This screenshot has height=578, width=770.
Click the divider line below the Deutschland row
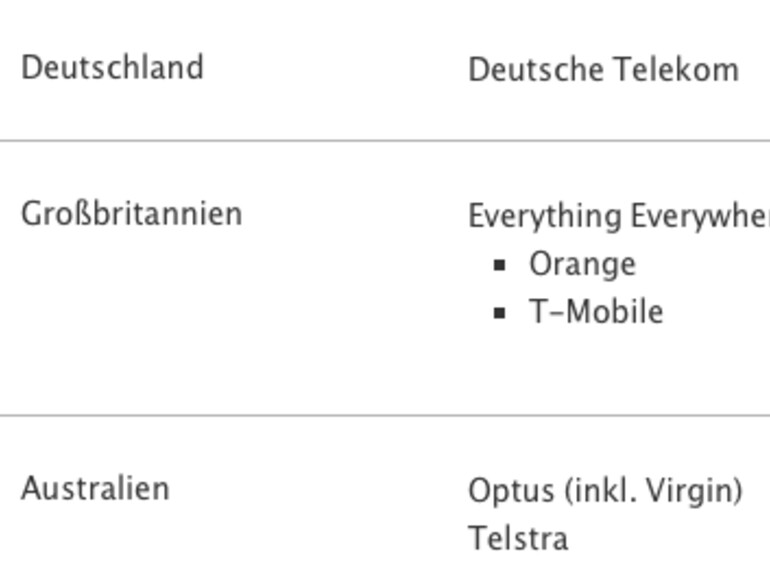pos(385,141)
